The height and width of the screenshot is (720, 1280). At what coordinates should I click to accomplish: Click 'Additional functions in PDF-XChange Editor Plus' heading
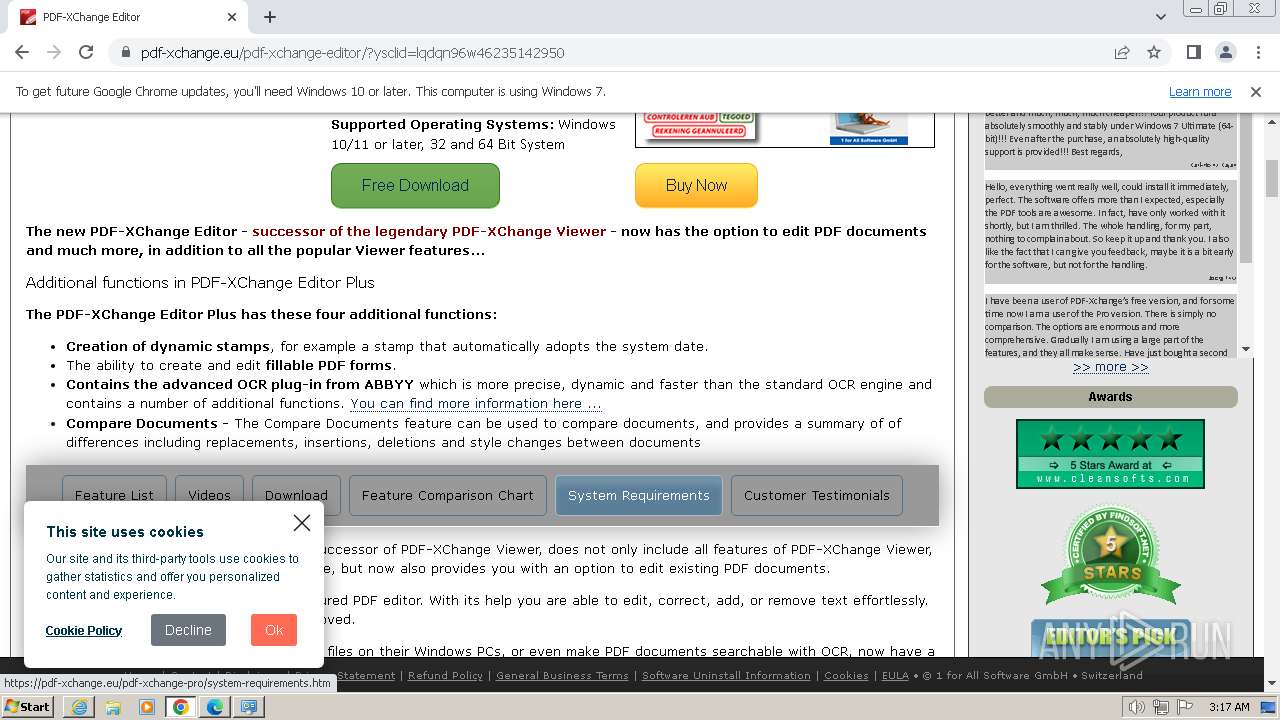pyautogui.click(x=200, y=282)
